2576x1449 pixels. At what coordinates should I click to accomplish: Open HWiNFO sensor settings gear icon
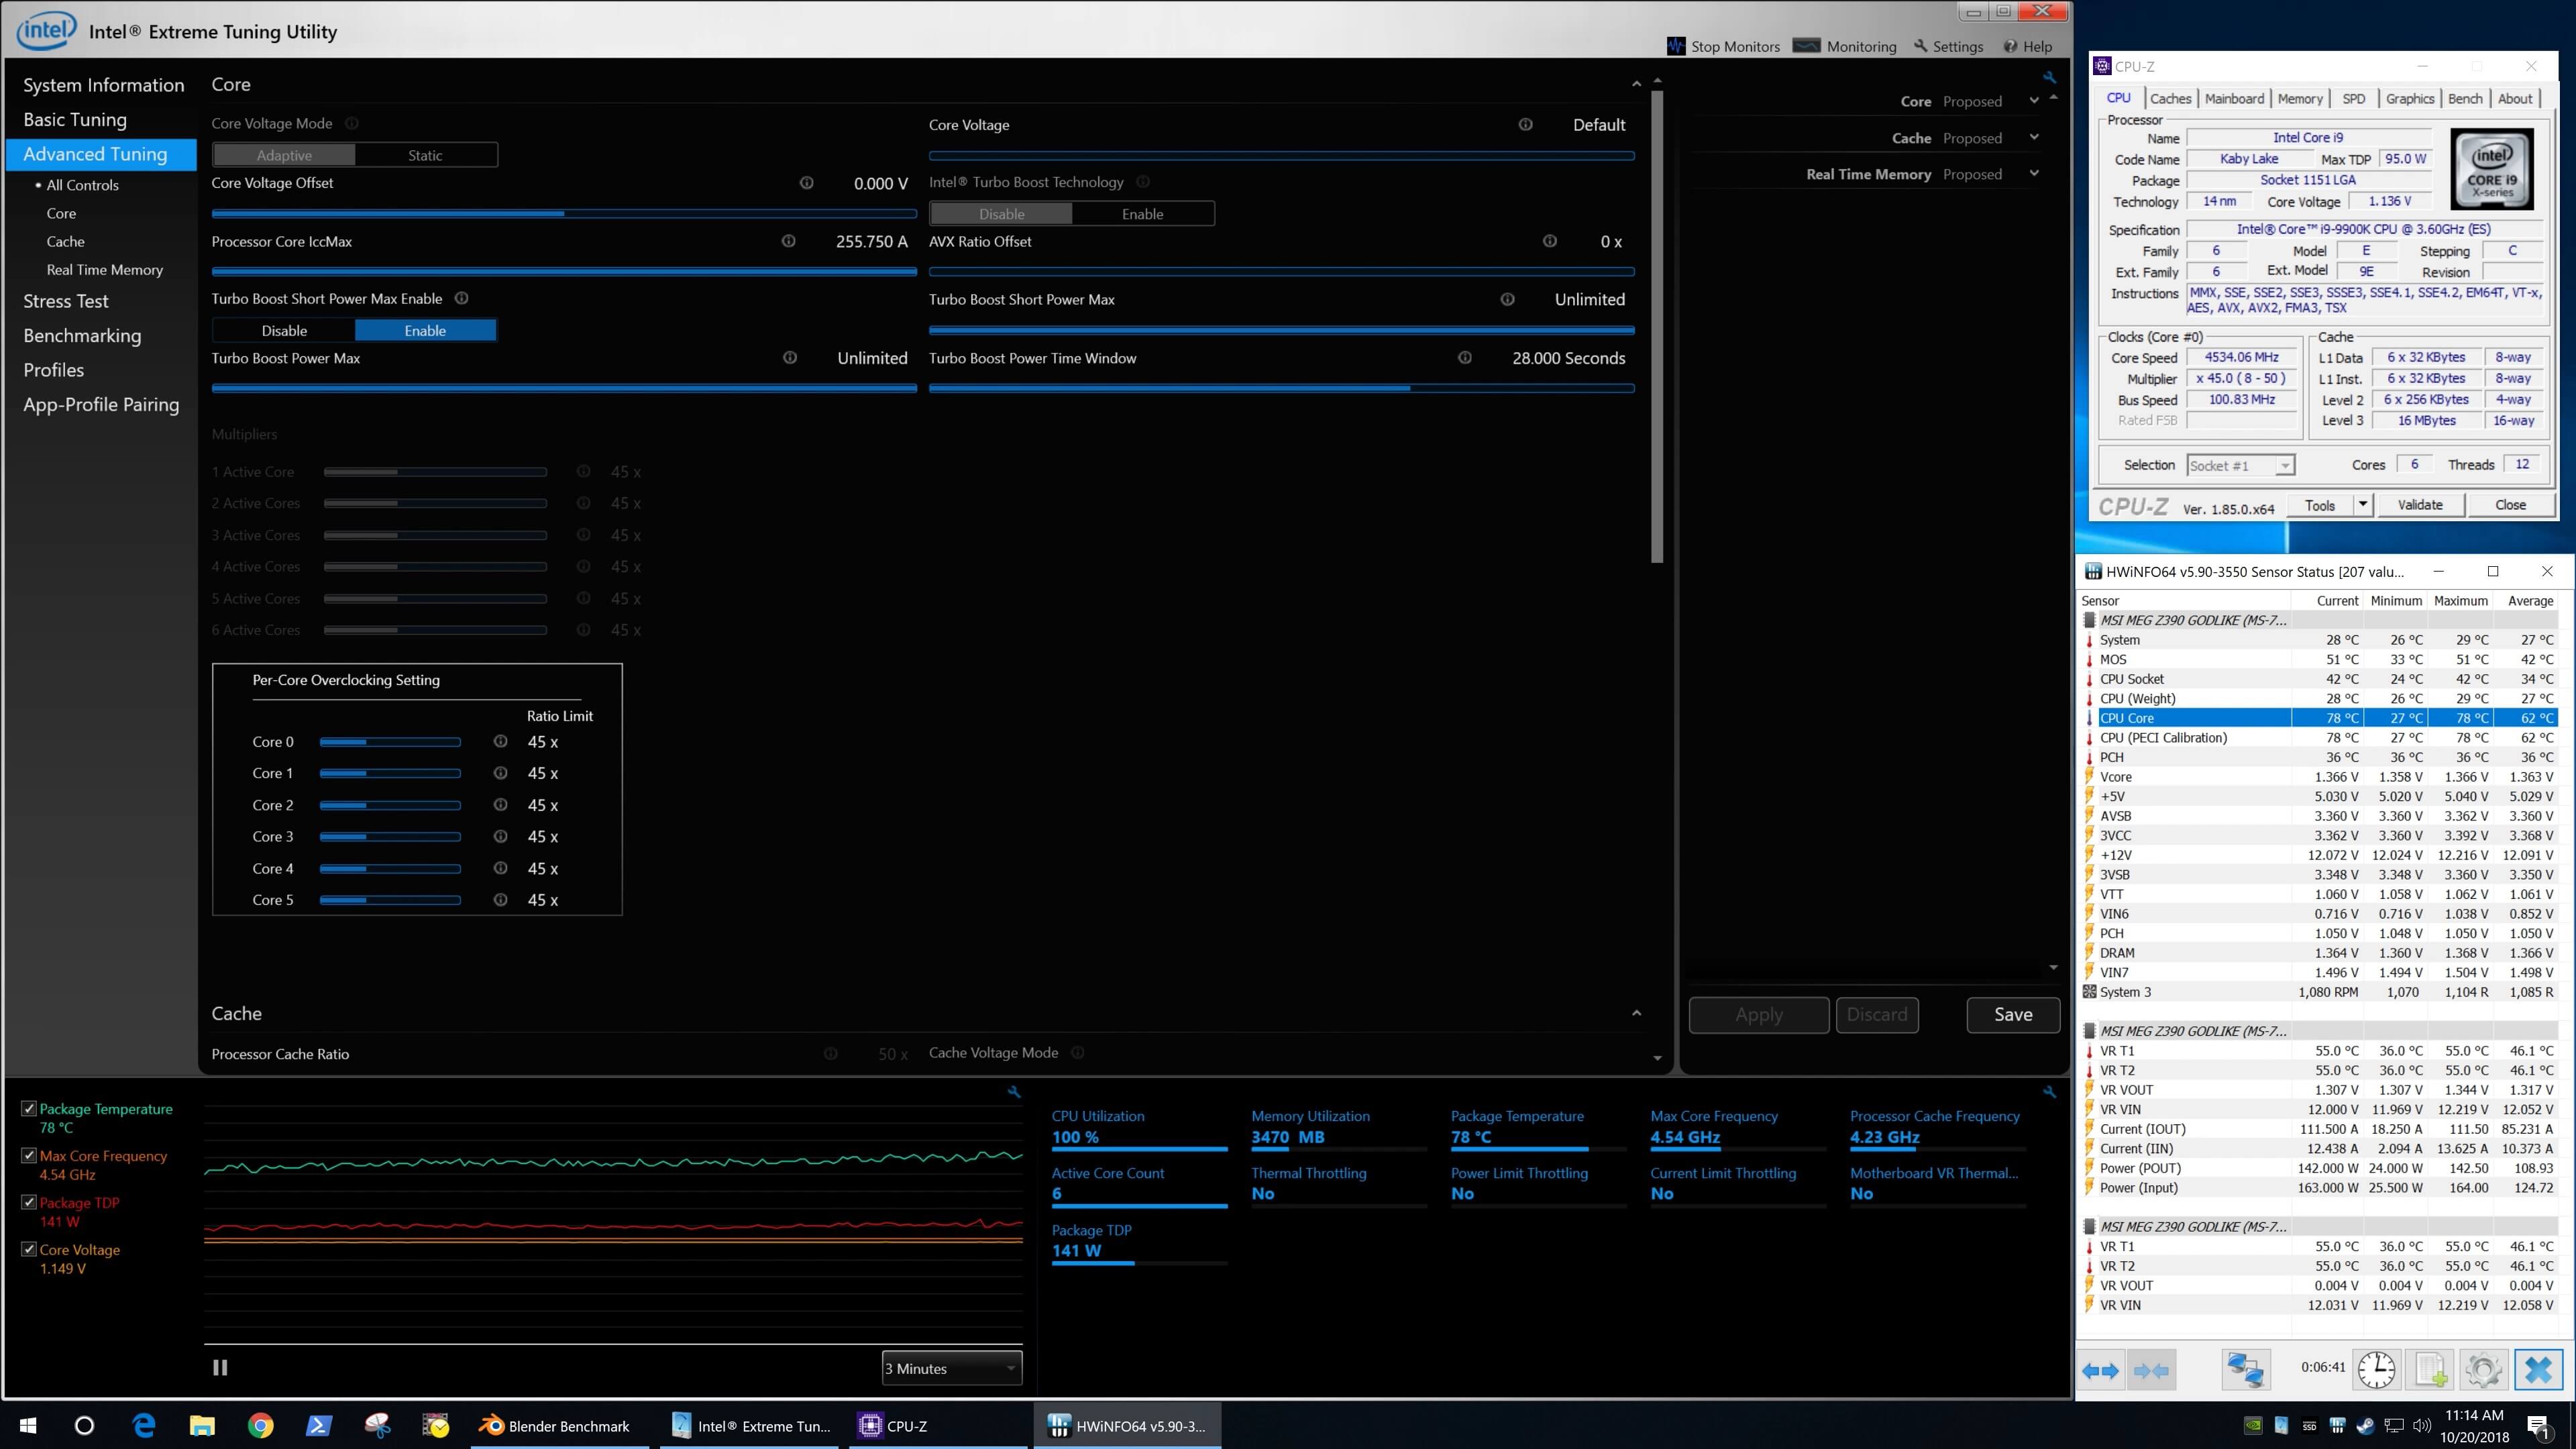(2483, 1370)
